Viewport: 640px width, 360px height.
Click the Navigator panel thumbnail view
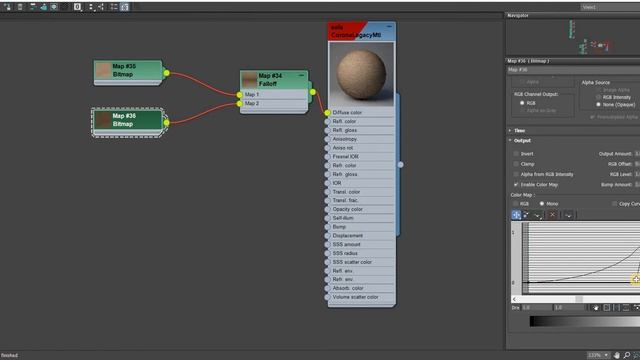[573, 37]
